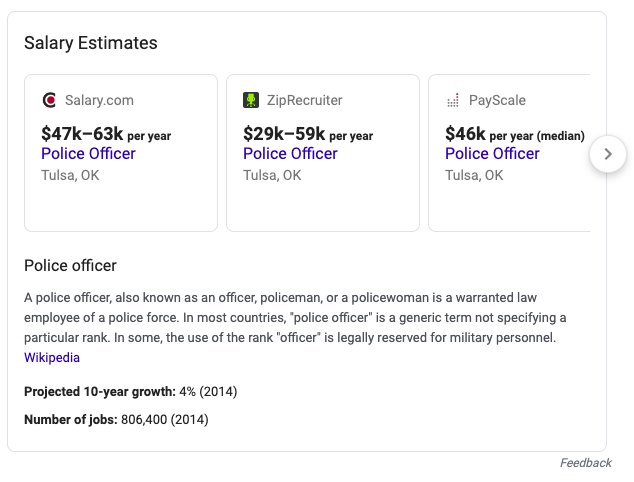634x482 pixels.
Task: Click the PayScale chart logo icon
Action: (x=453, y=100)
